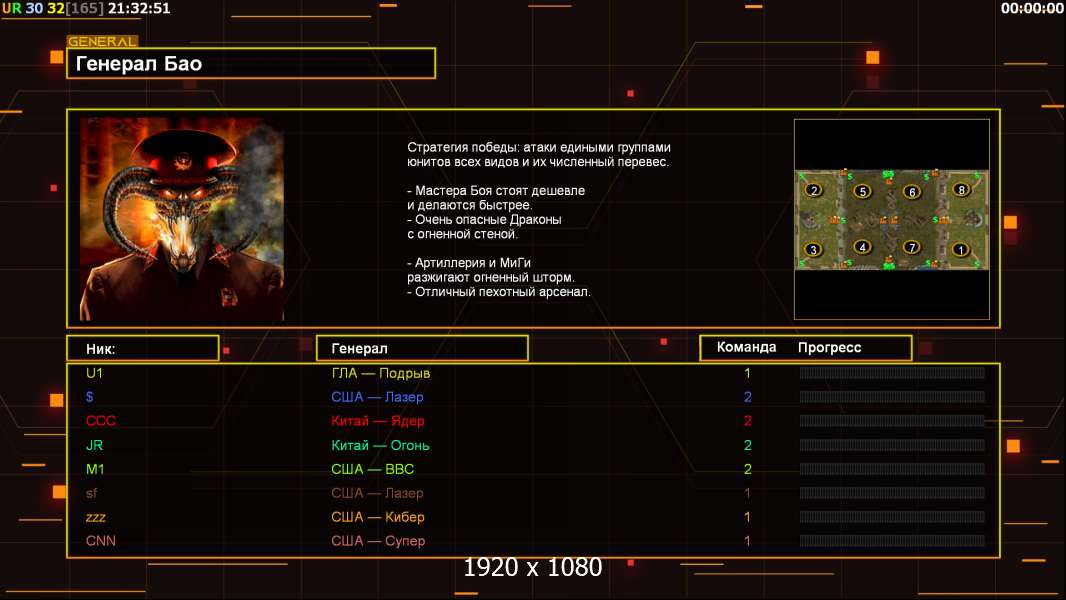Viewport: 1066px width, 600px height.
Task: Select the 'Генерал' column header
Action: pyautogui.click(x=422, y=349)
